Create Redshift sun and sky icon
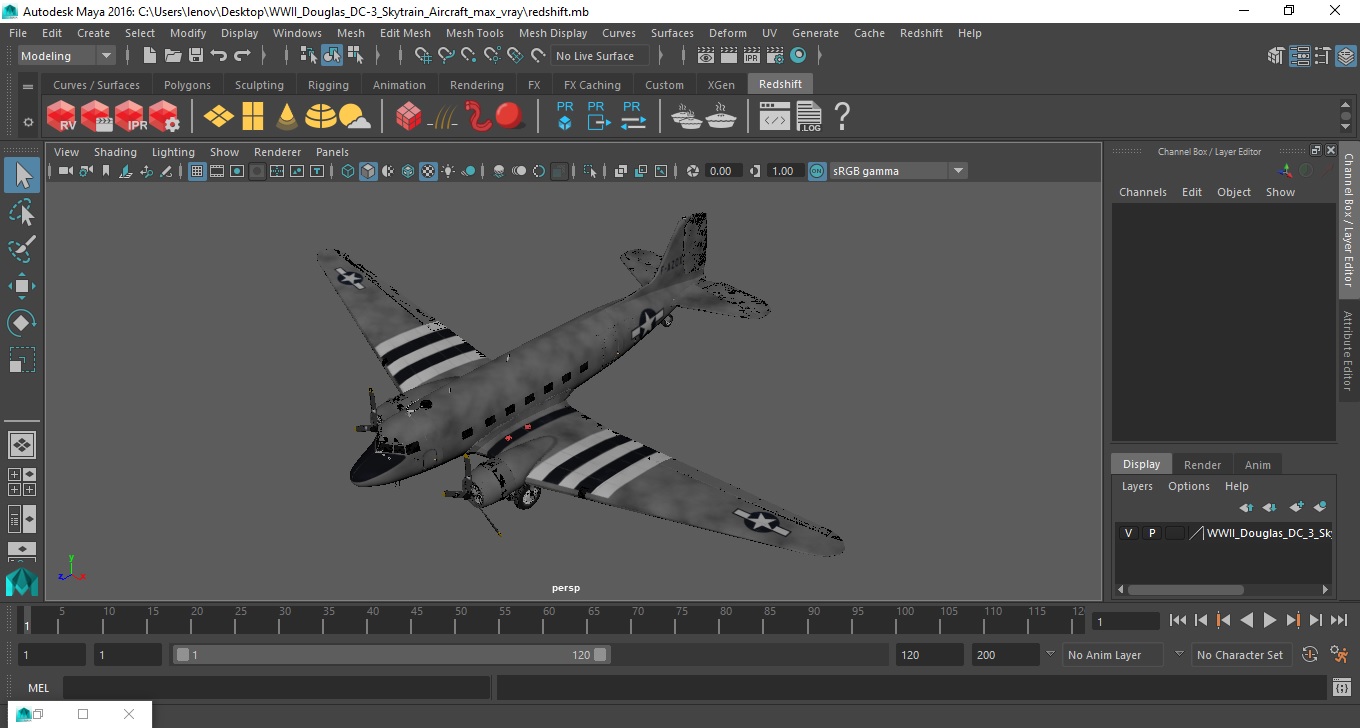Screen dimensions: 1360x728 tap(354, 117)
